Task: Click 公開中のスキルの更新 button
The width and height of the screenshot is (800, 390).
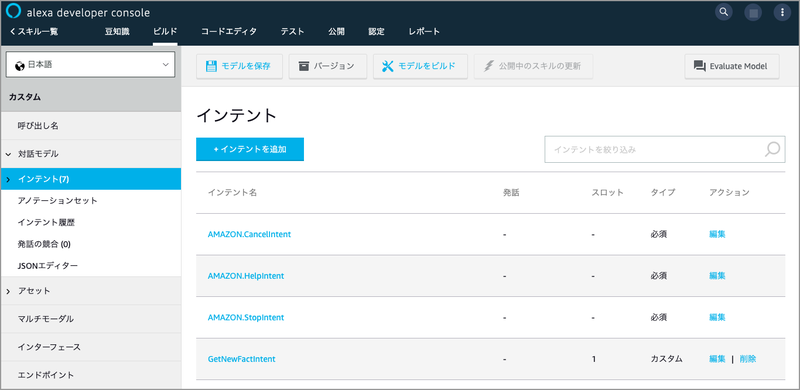Action: pos(534,66)
